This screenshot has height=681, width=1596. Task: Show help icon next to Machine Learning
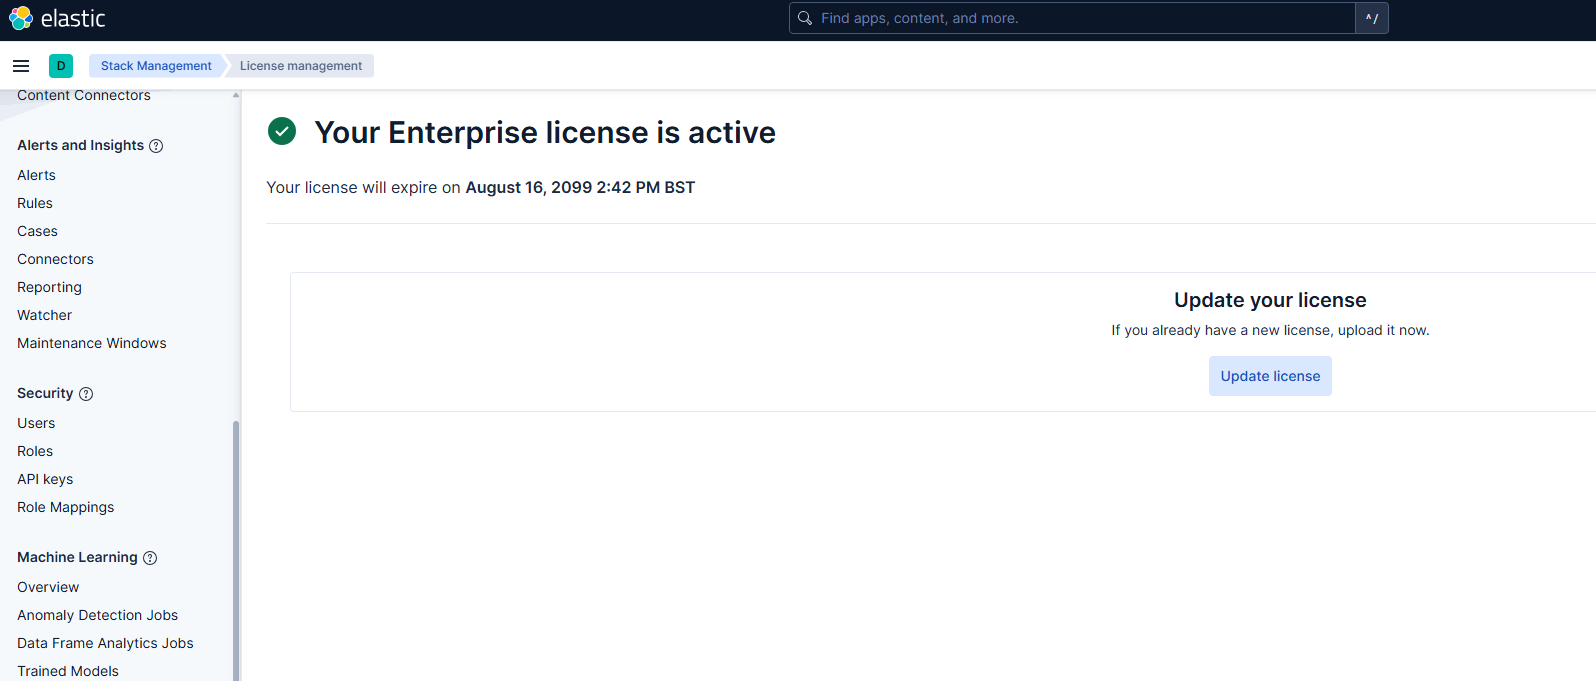coord(150,558)
